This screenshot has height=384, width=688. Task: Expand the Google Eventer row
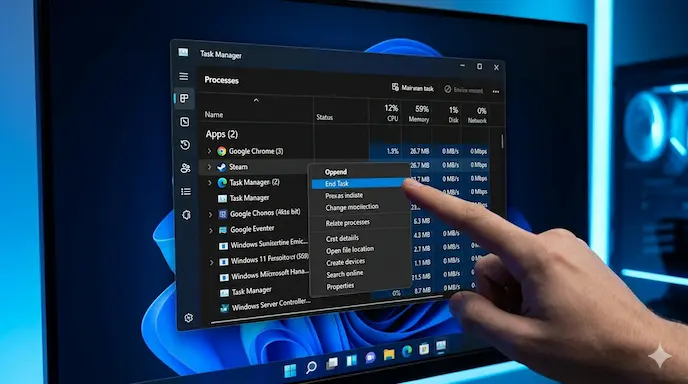click(211, 230)
